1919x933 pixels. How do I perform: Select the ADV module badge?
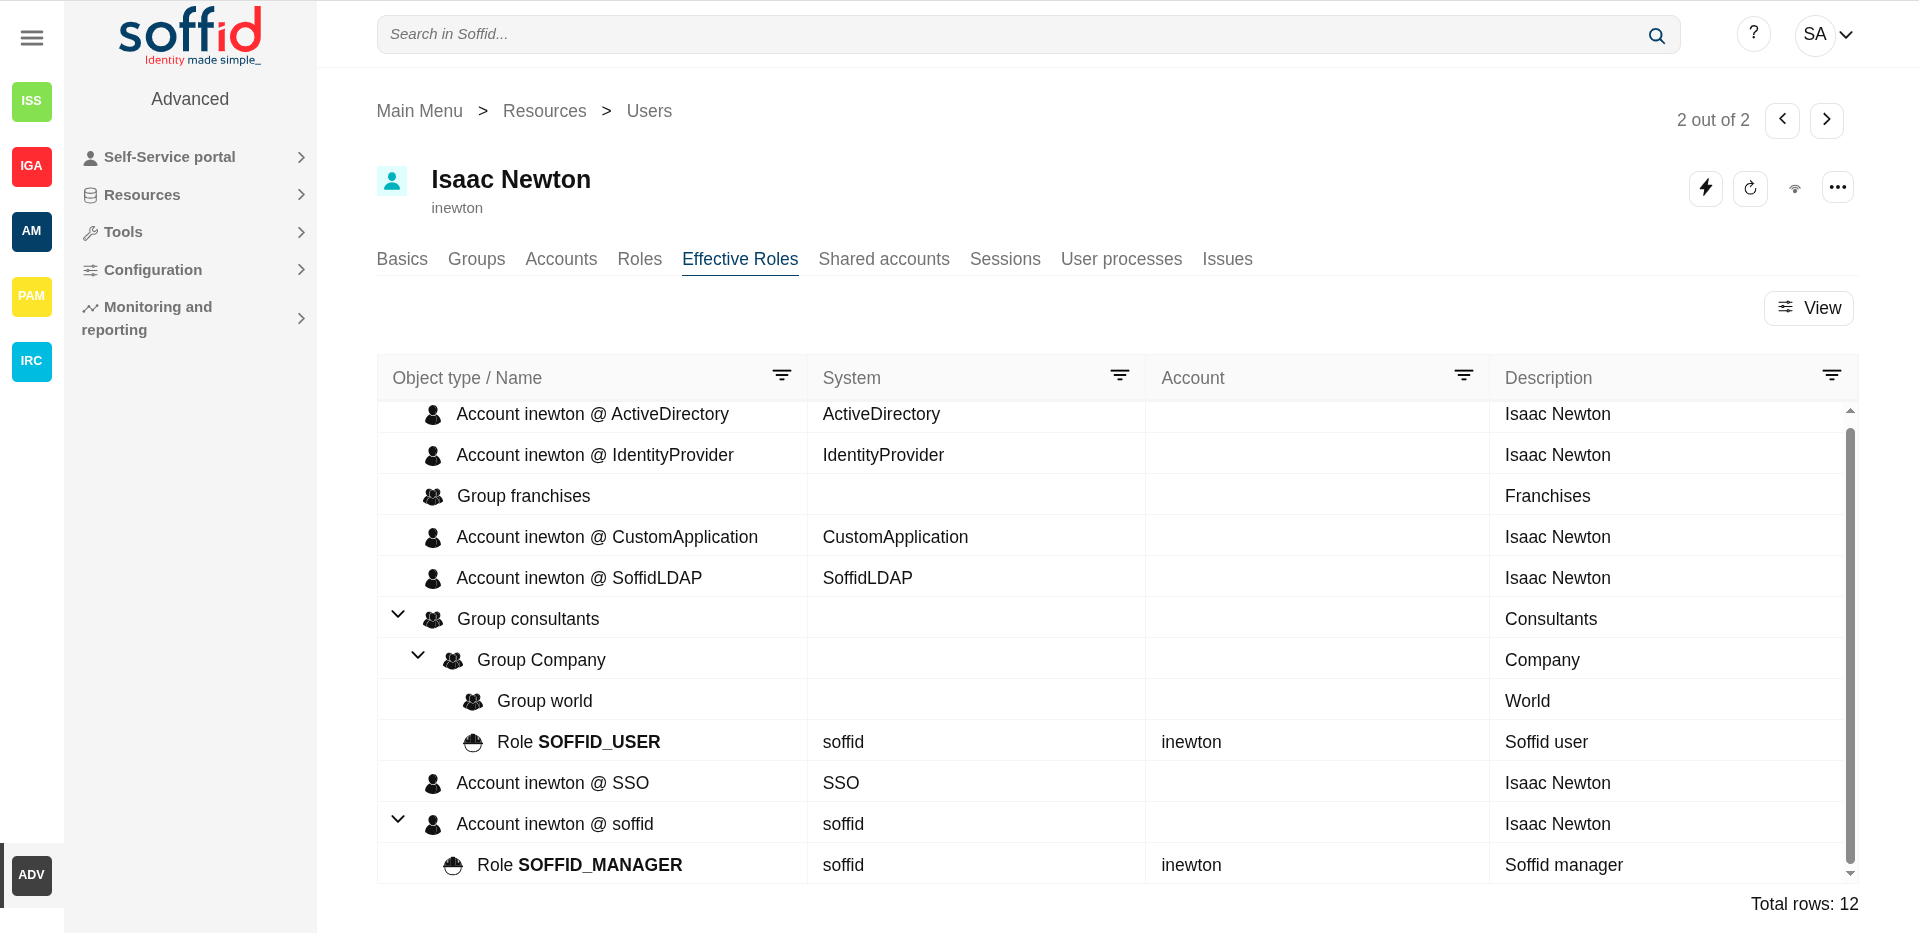tap(32, 876)
